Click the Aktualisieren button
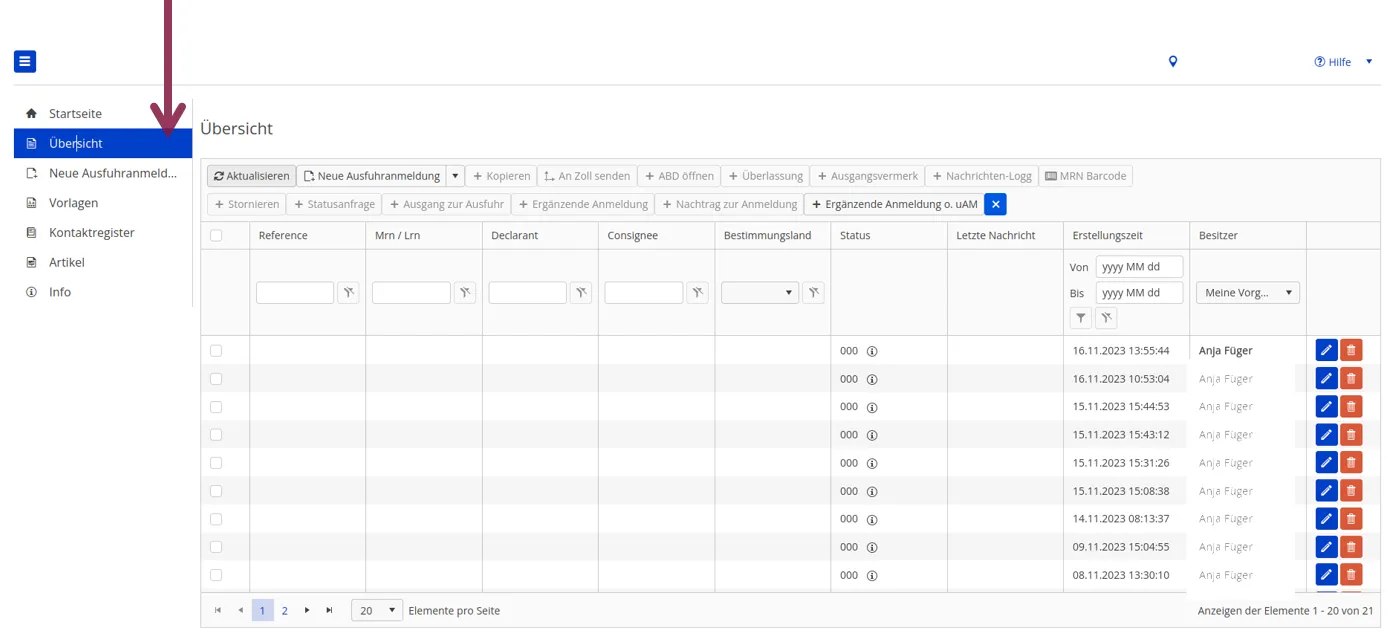Viewport: 1397px width, 635px height. click(x=251, y=176)
